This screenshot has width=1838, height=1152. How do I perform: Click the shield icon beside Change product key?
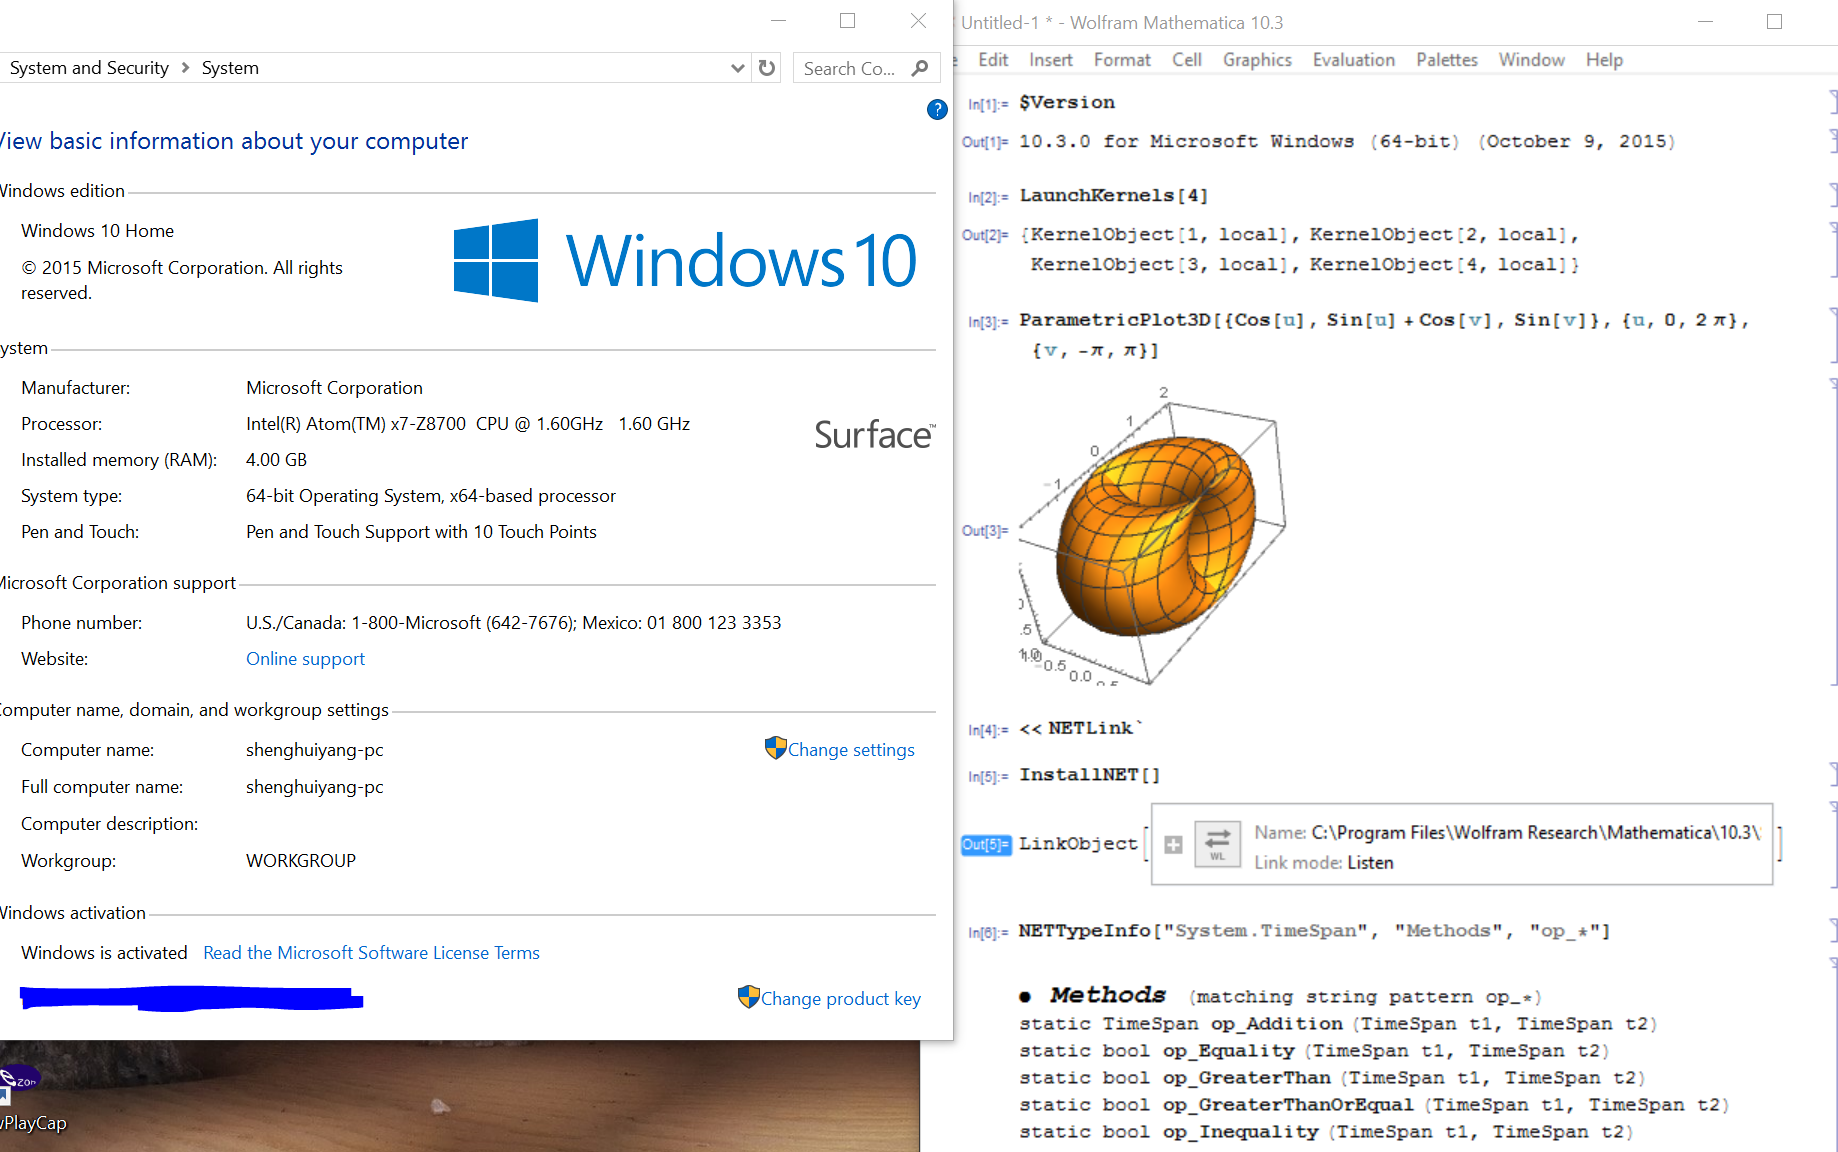point(748,997)
